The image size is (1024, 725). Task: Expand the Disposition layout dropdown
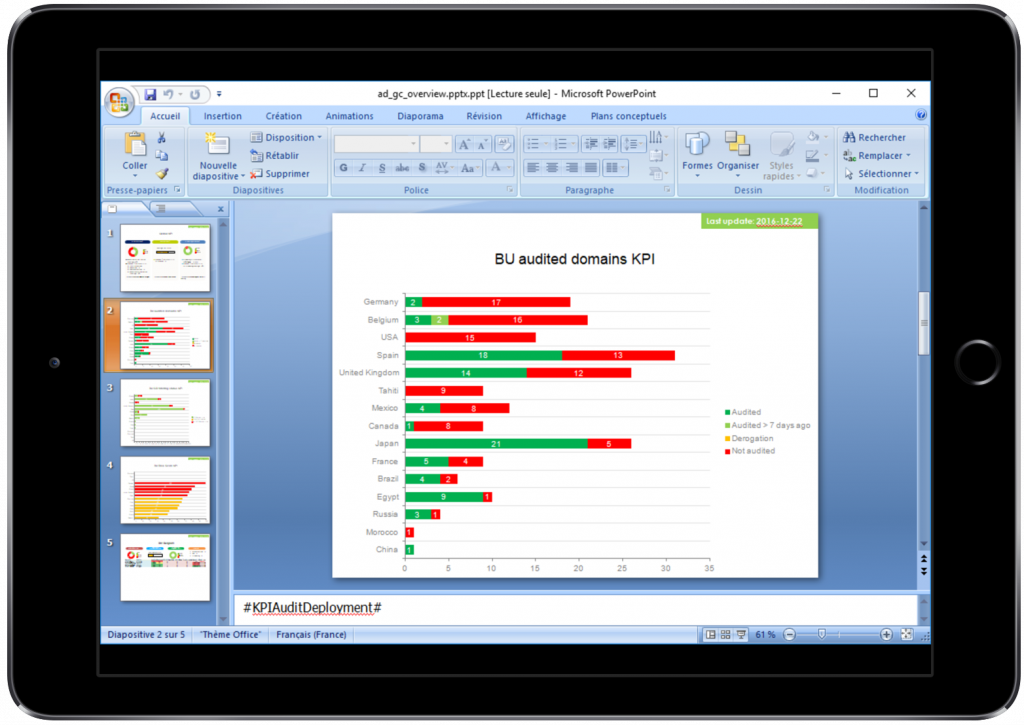tap(286, 138)
